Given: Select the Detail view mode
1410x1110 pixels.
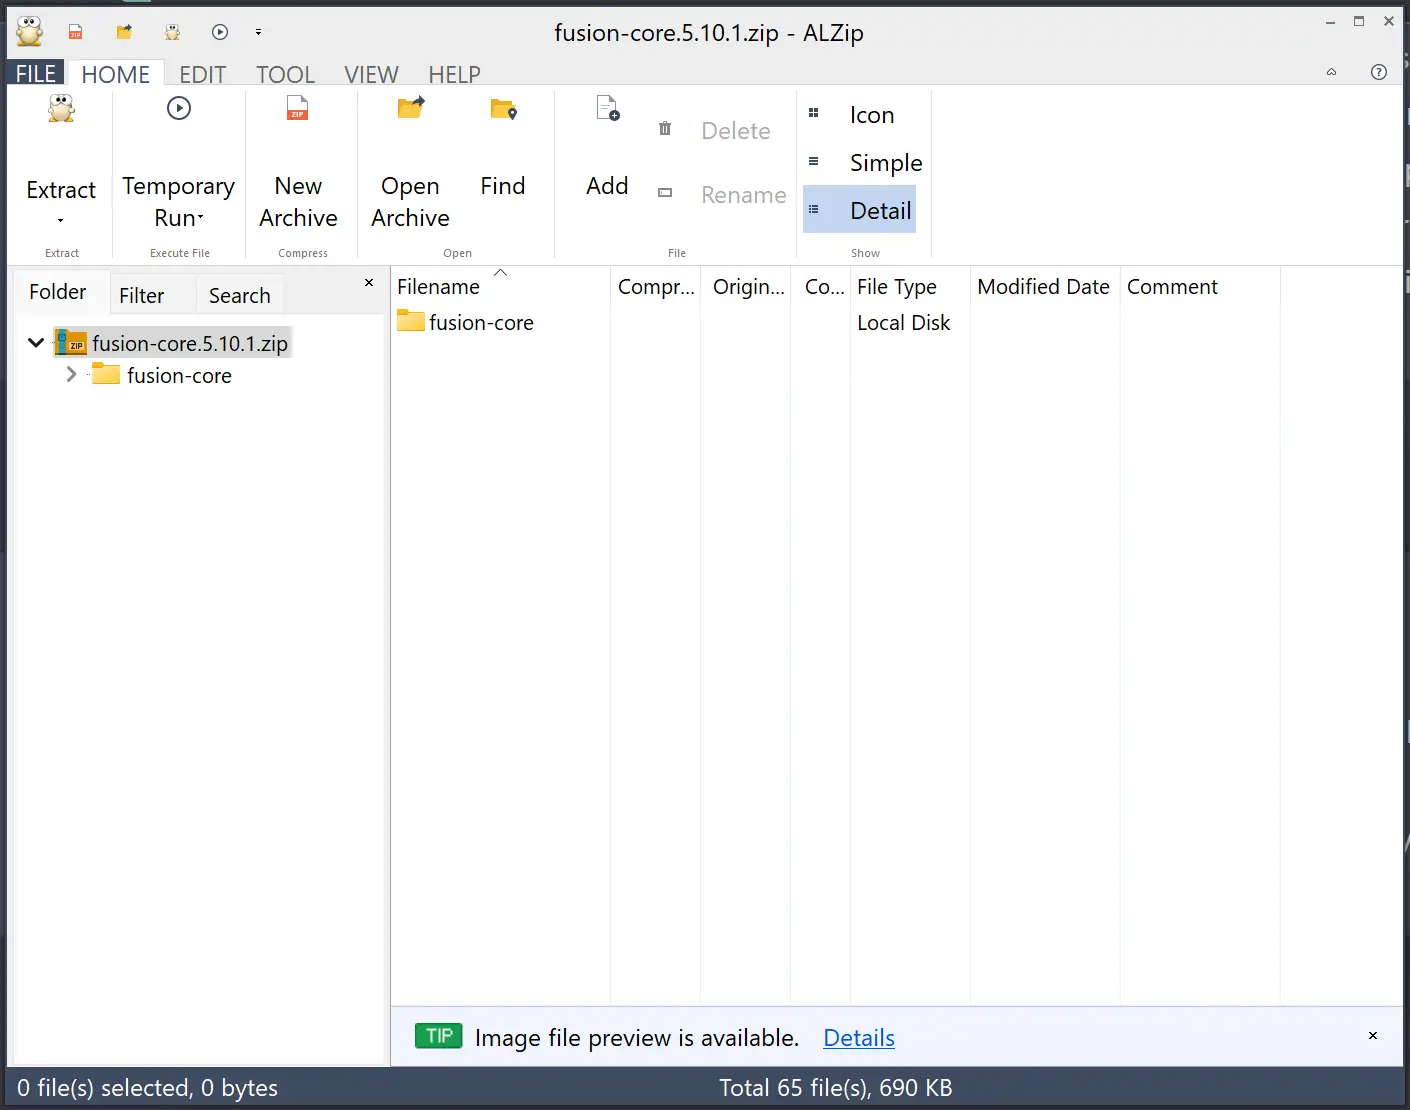Looking at the screenshot, I should 859,210.
